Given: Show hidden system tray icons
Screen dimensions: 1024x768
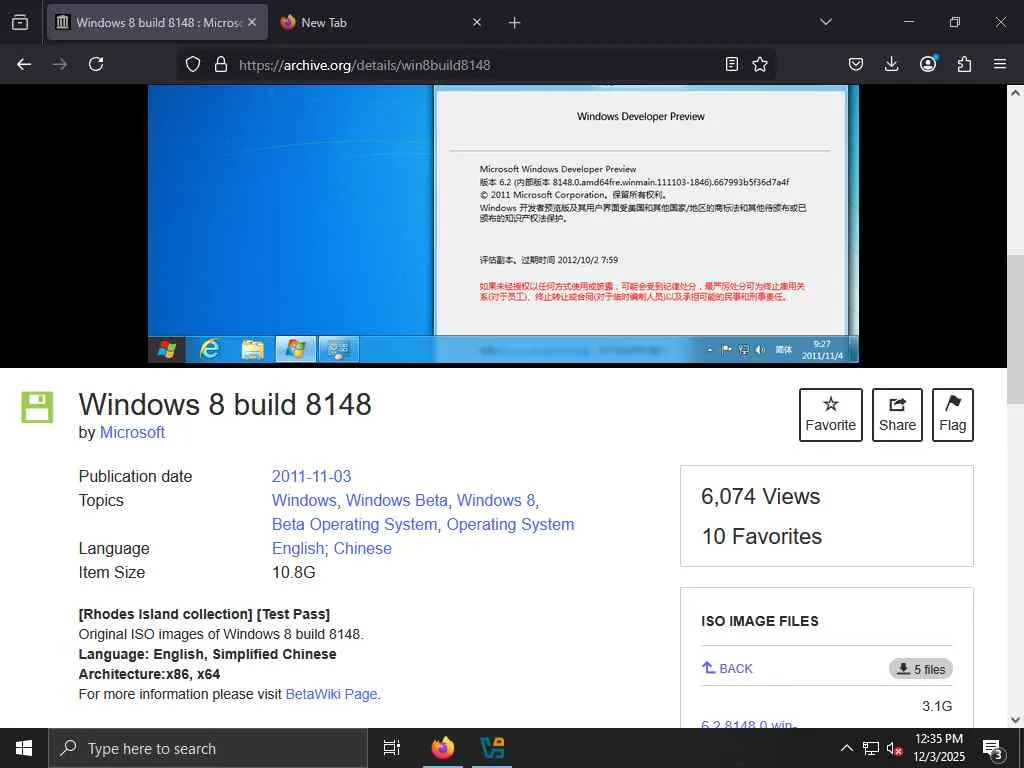Looking at the screenshot, I should (846, 748).
